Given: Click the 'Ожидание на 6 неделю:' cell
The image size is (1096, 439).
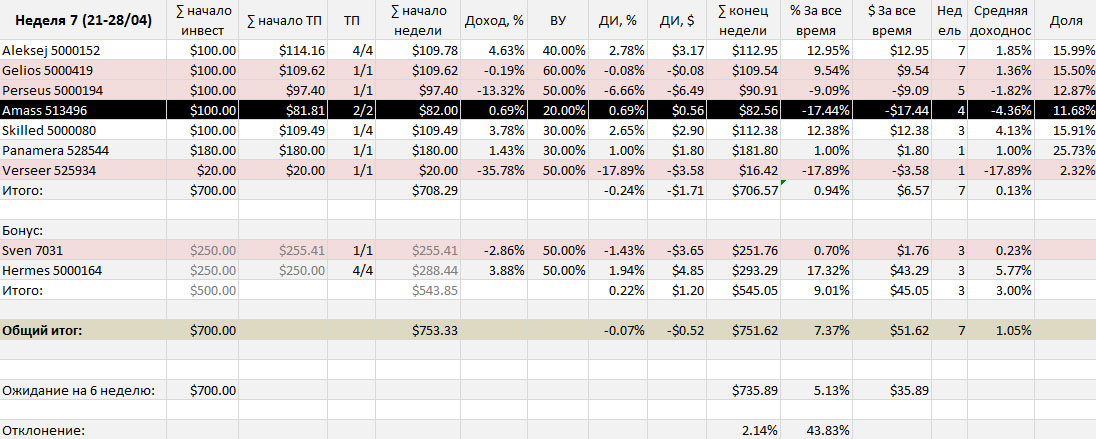Looking at the screenshot, I should tap(78, 390).
